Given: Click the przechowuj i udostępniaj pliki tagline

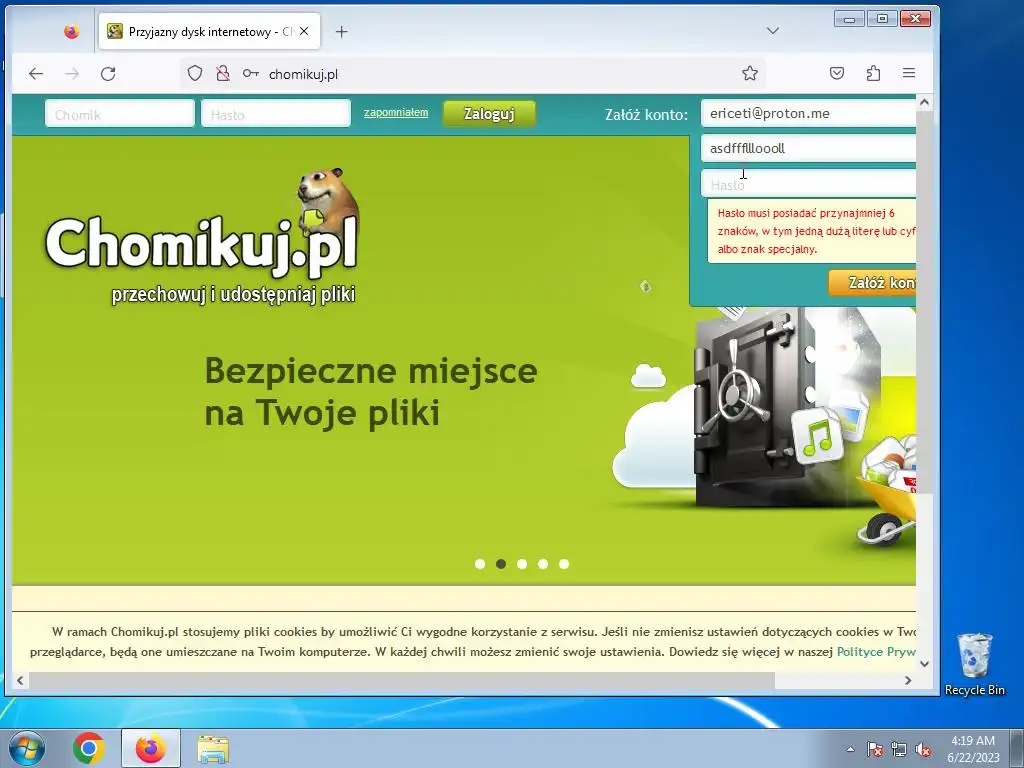Looking at the screenshot, I should (233, 295).
